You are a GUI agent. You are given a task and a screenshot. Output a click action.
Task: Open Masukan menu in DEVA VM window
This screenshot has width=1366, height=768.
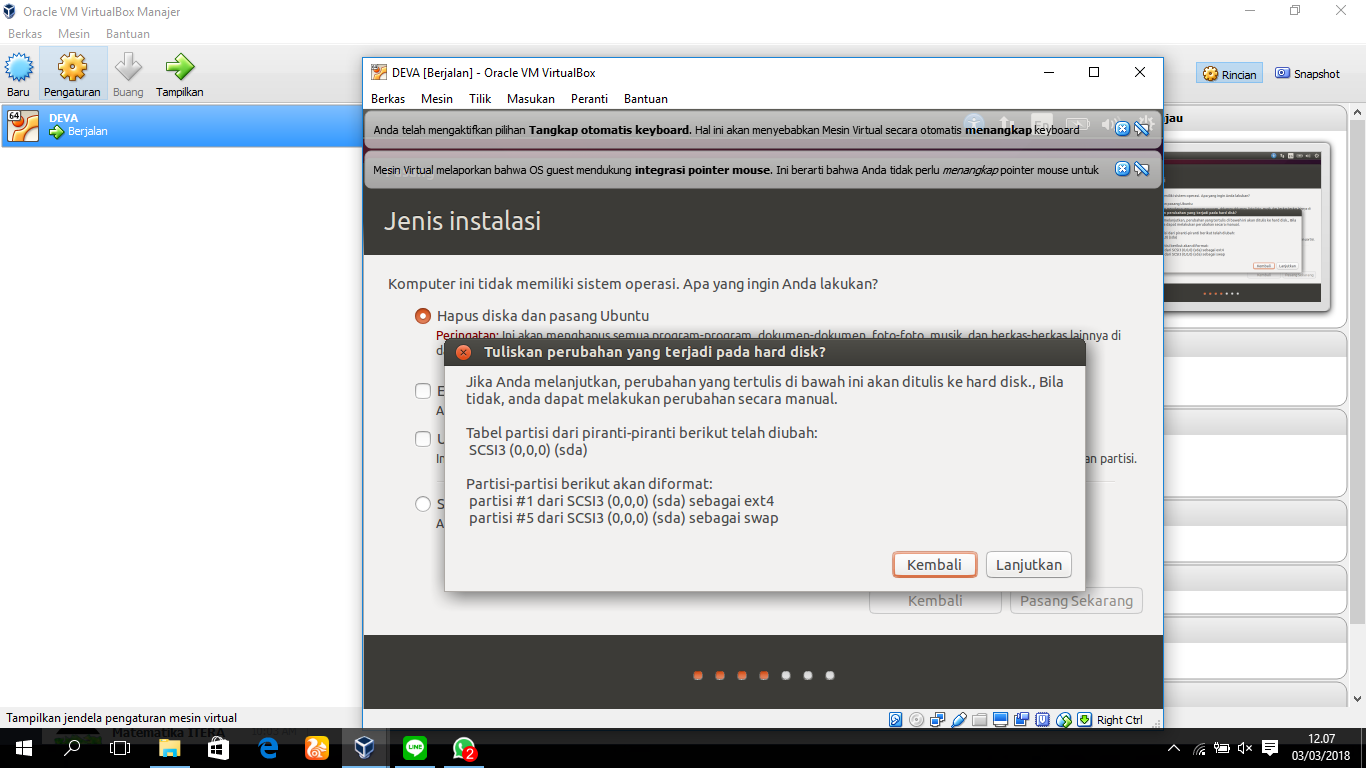[531, 99]
